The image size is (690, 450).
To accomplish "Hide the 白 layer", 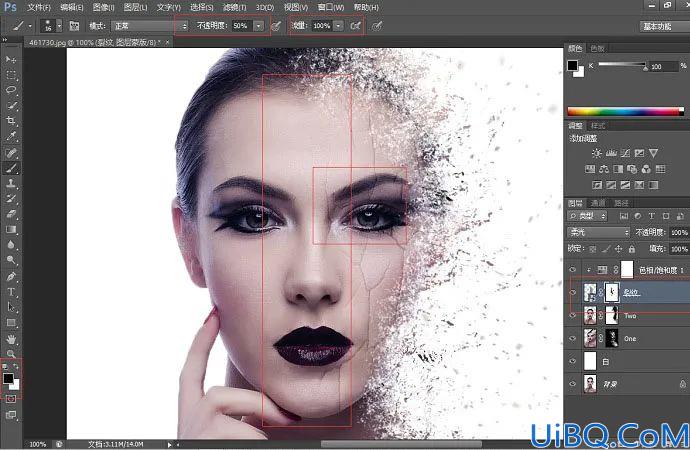I will [573, 361].
